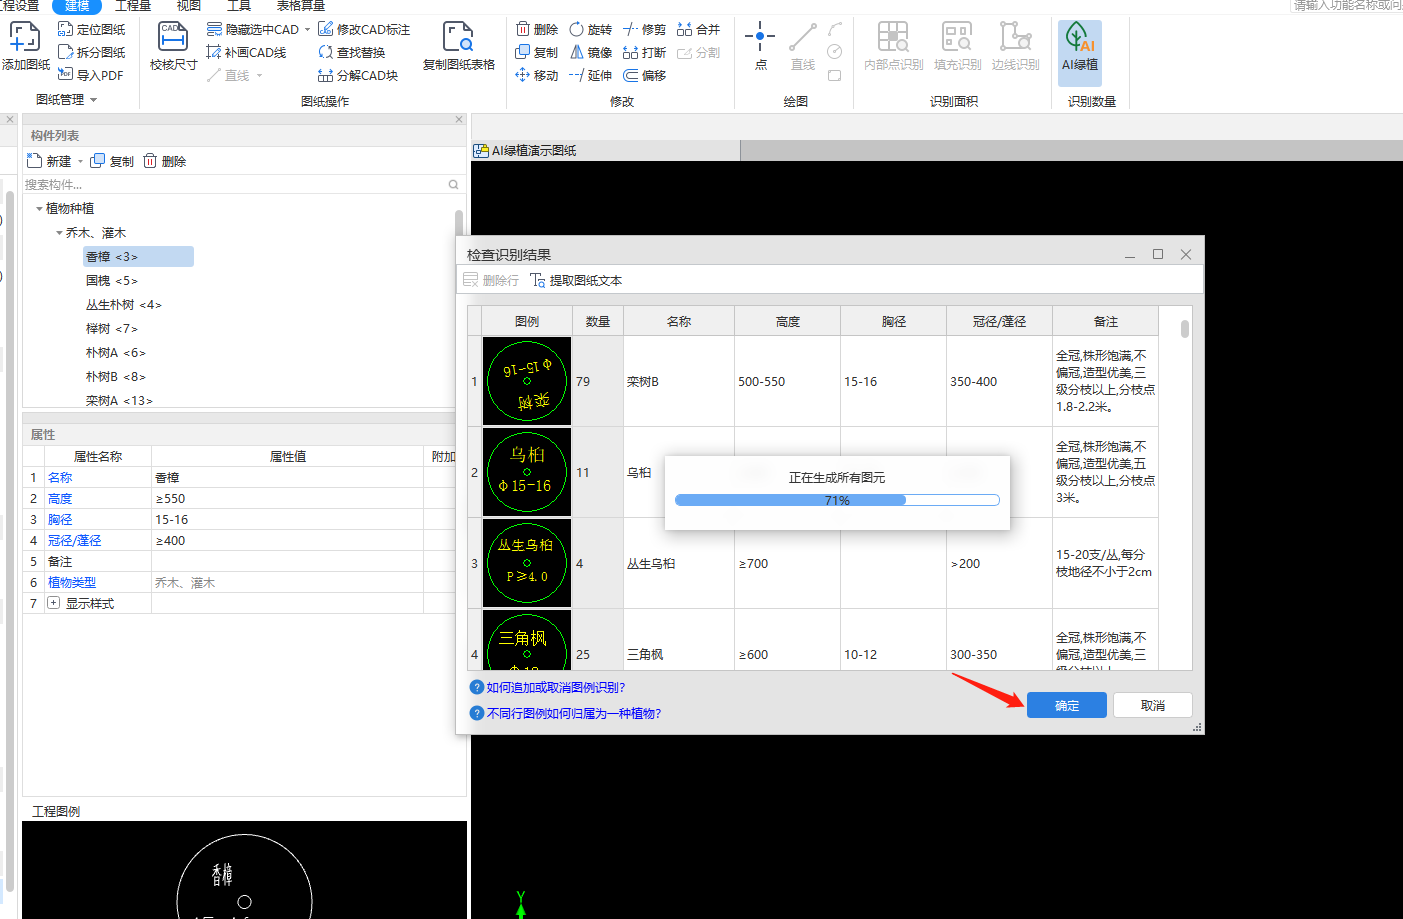Open the 图纸管理 group dropdown
Image resolution: width=1403 pixels, height=919 pixels.
tap(93, 100)
